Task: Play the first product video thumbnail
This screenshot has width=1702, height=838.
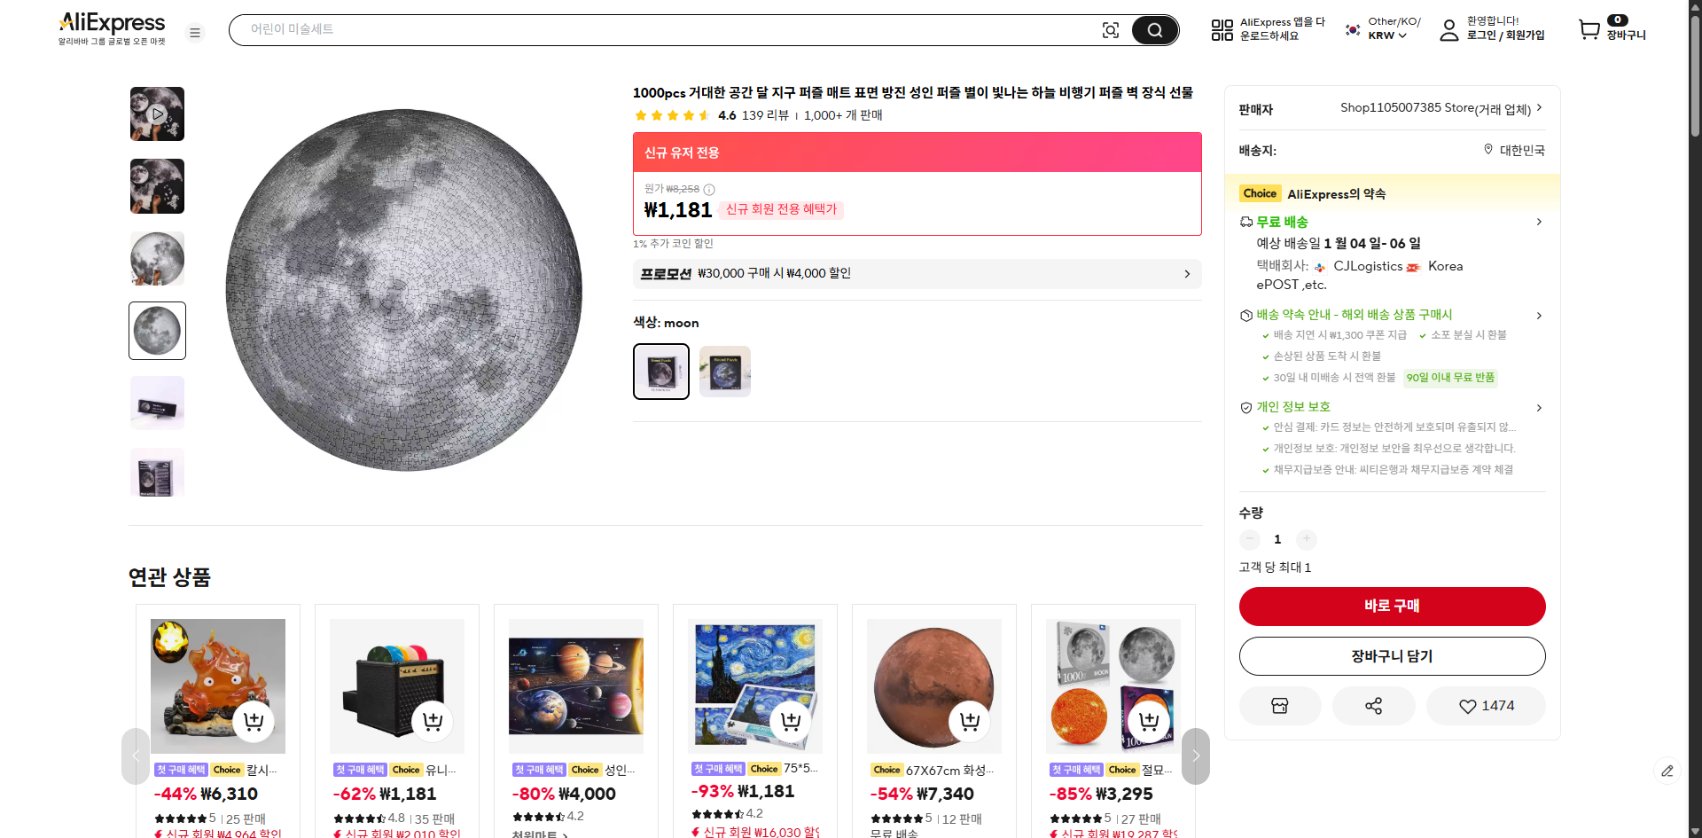Action: point(157,114)
